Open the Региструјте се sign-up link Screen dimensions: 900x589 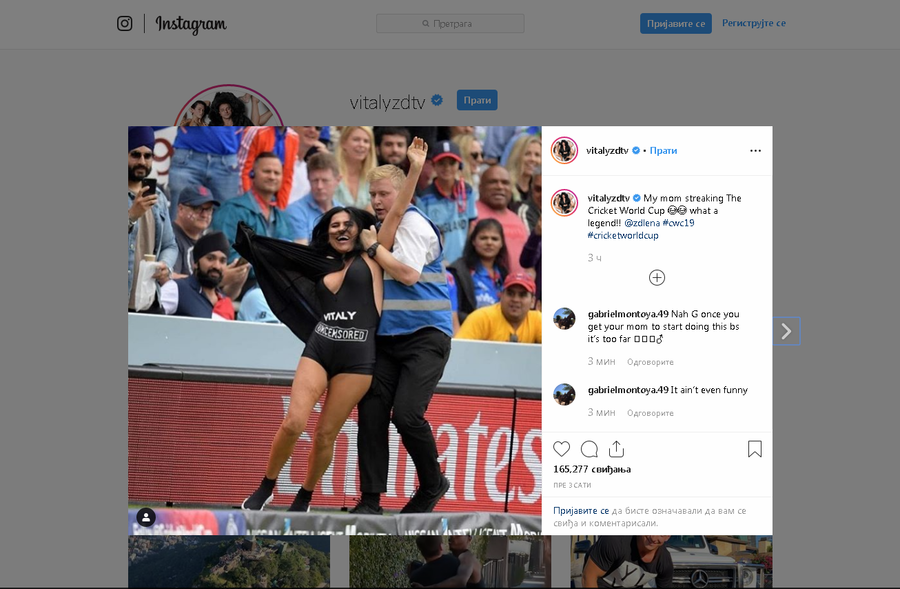[x=754, y=23]
